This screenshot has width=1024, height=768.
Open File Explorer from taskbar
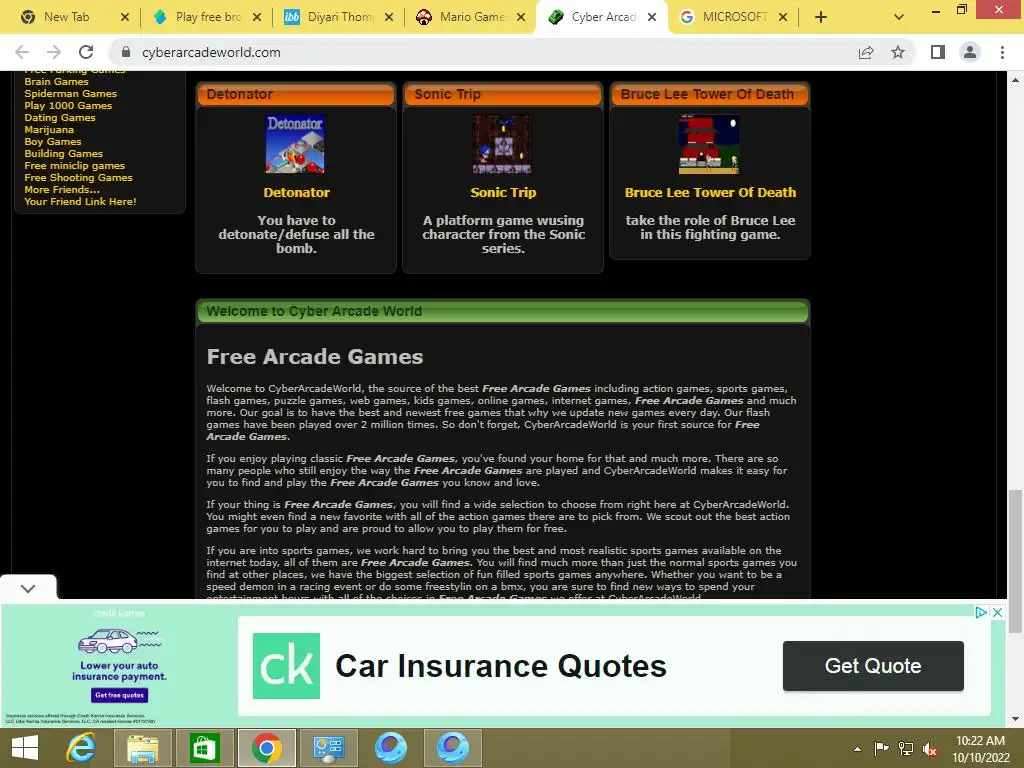pyautogui.click(x=142, y=748)
